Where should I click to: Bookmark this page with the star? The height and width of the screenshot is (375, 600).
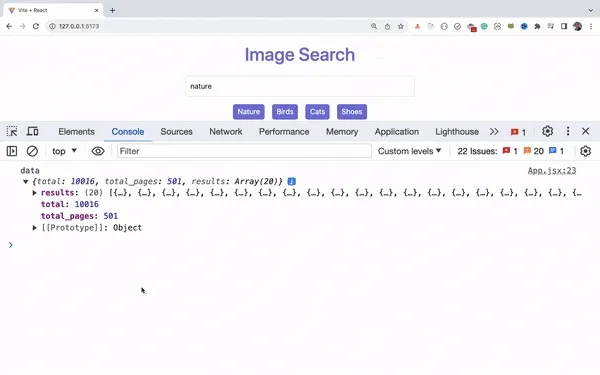(401, 26)
